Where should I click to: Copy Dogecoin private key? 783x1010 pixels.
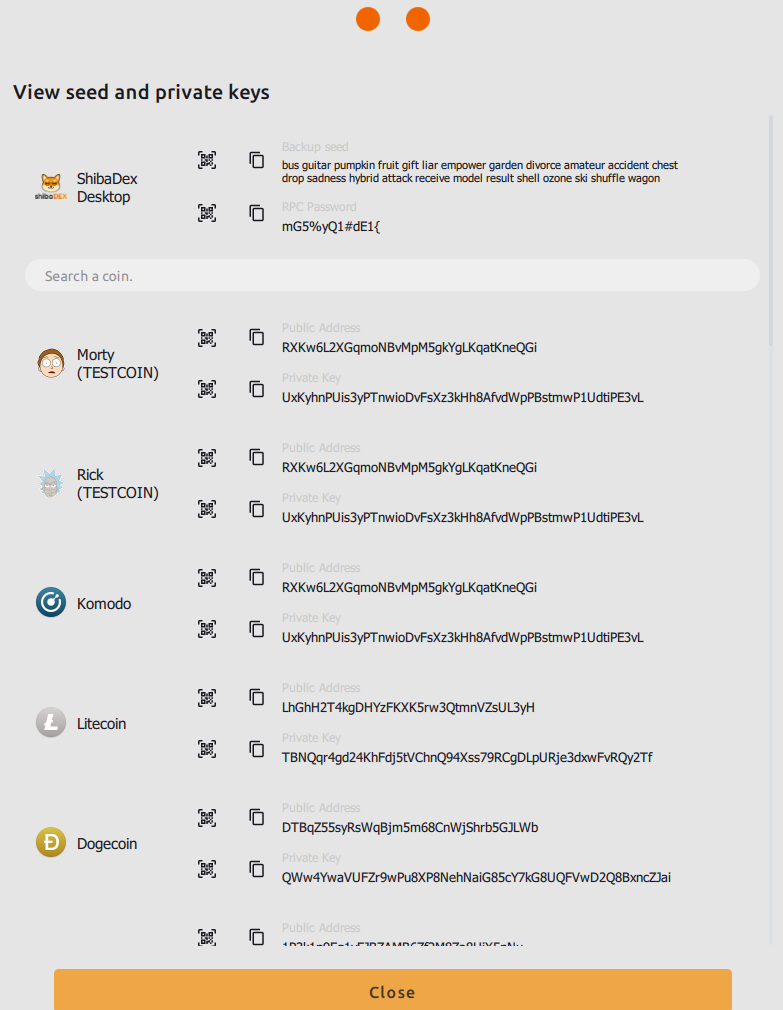point(257,868)
